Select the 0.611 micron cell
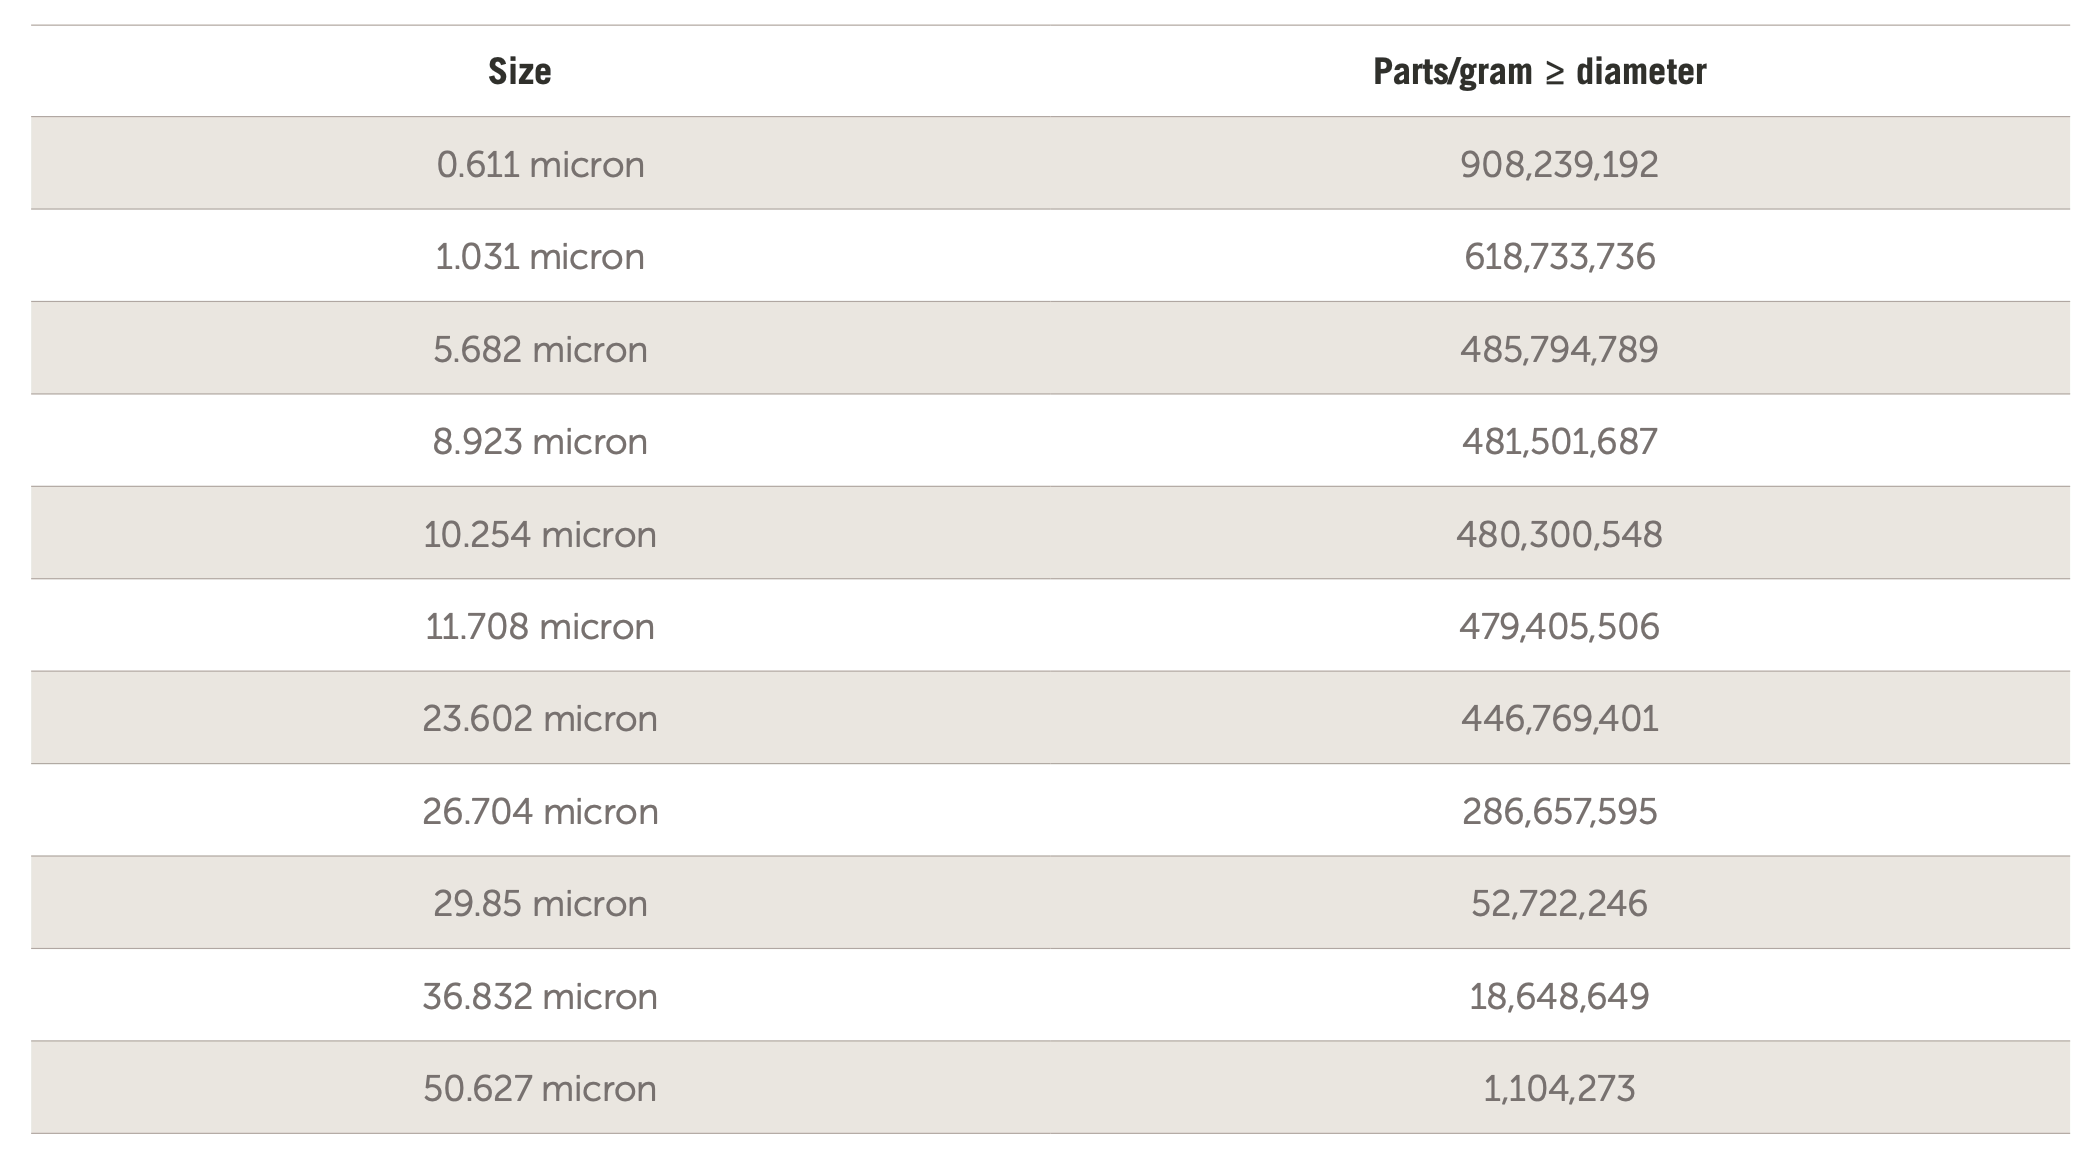2084x1168 pixels. (x=540, y=164)
